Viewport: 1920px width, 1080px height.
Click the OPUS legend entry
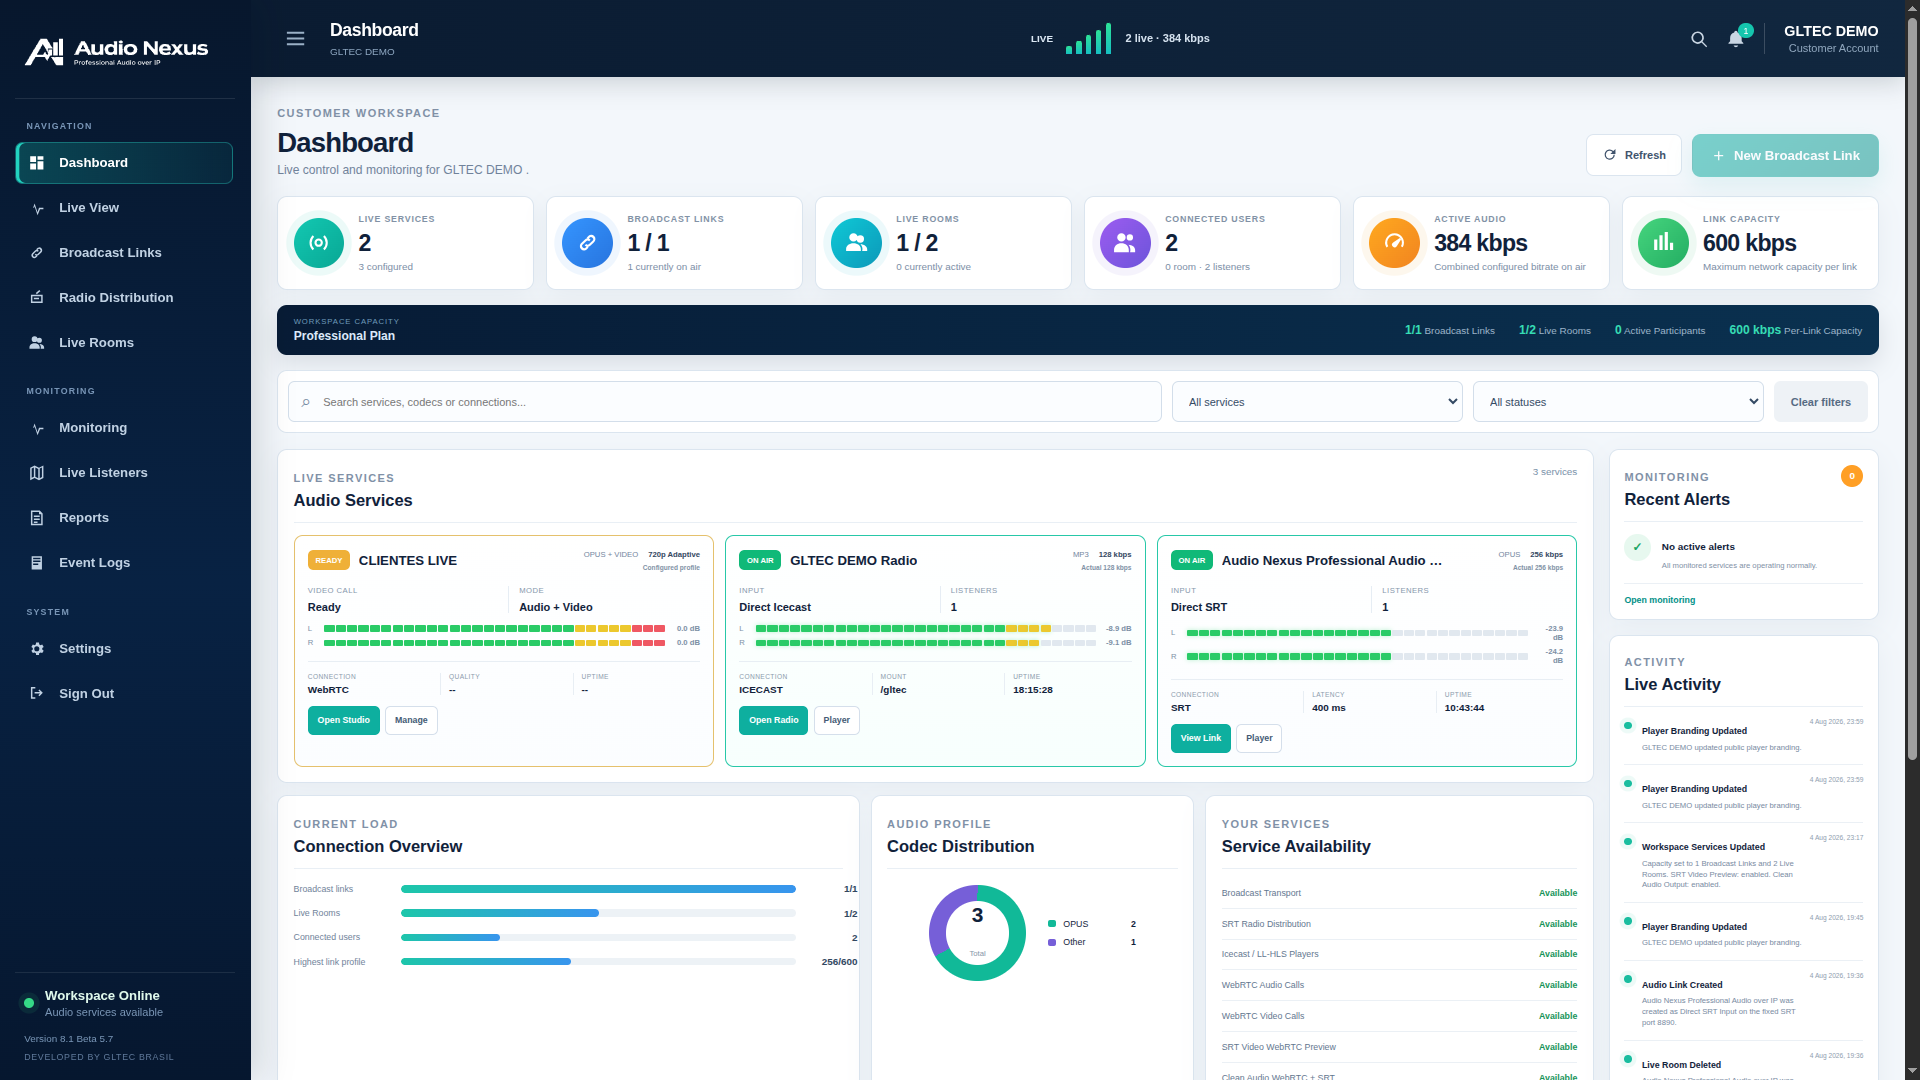[x=1091, y=924]
